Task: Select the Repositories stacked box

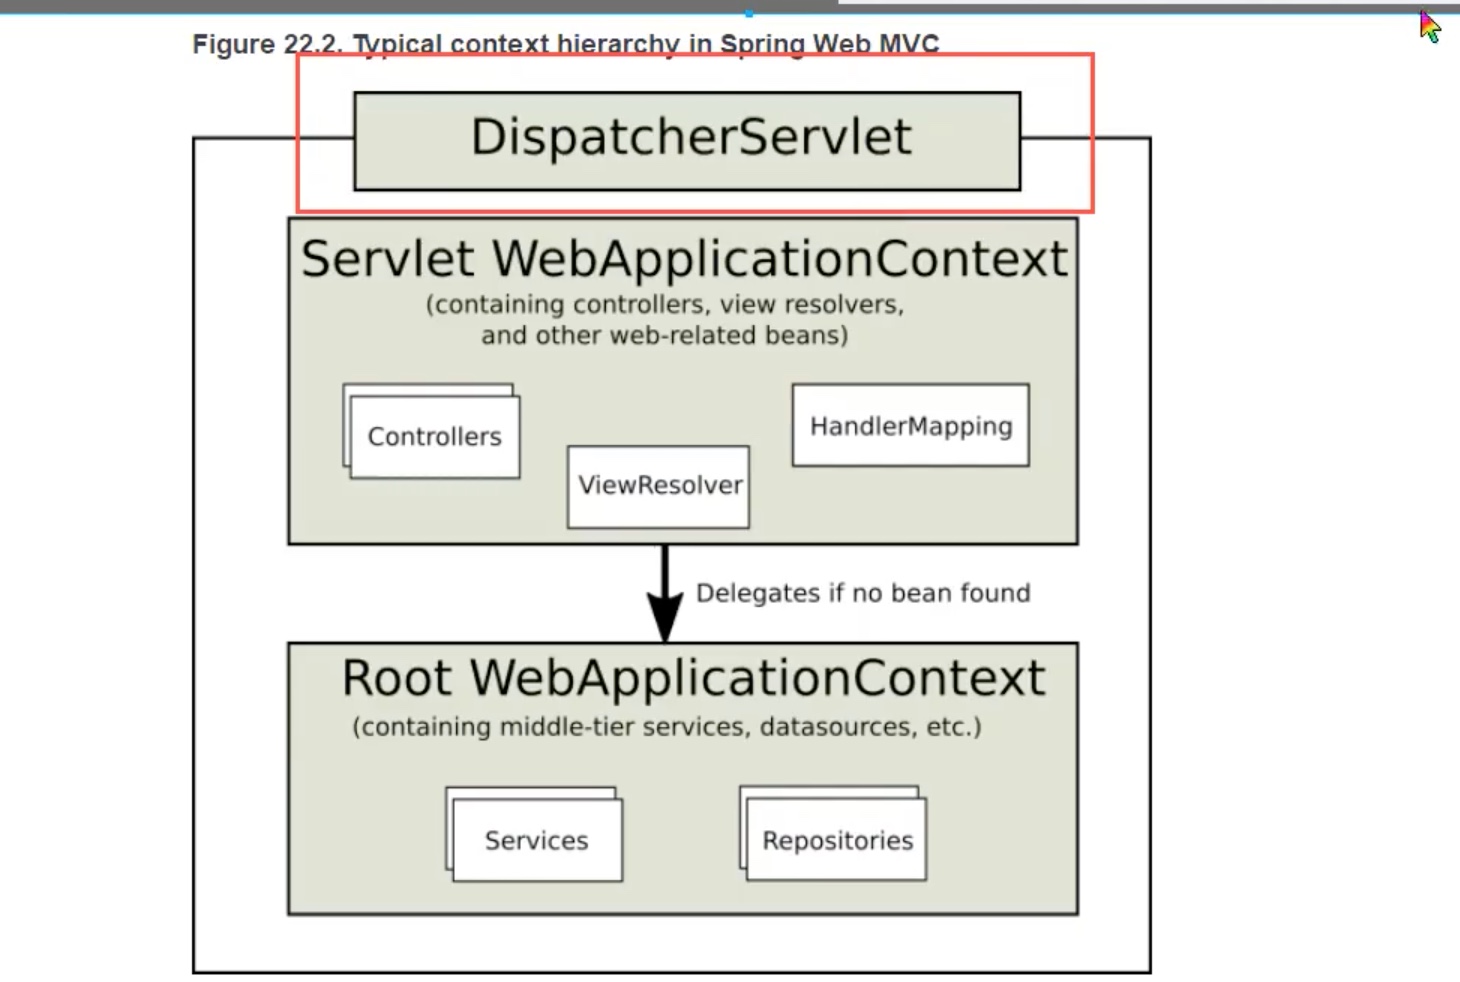Action: click(x=837, y=840)
